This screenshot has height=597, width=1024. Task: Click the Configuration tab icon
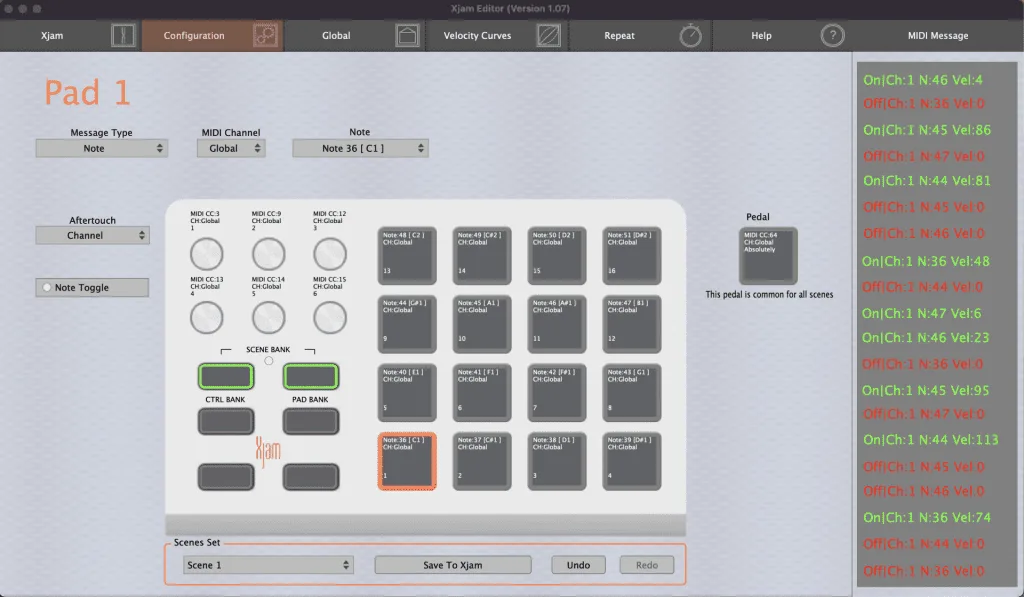pos(265,35)
